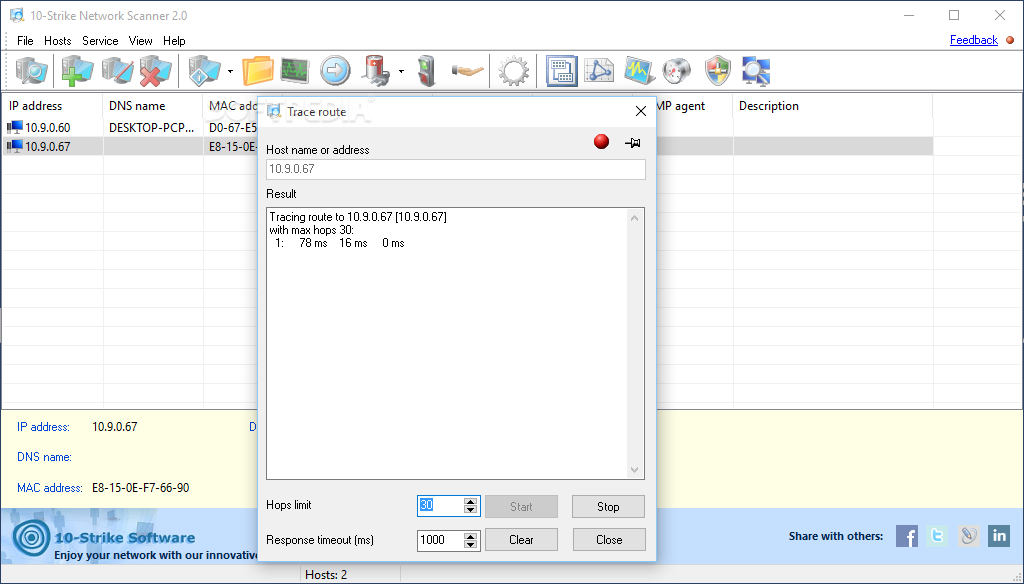
Task: Pin the Trace route dialog
Action: 632,142
